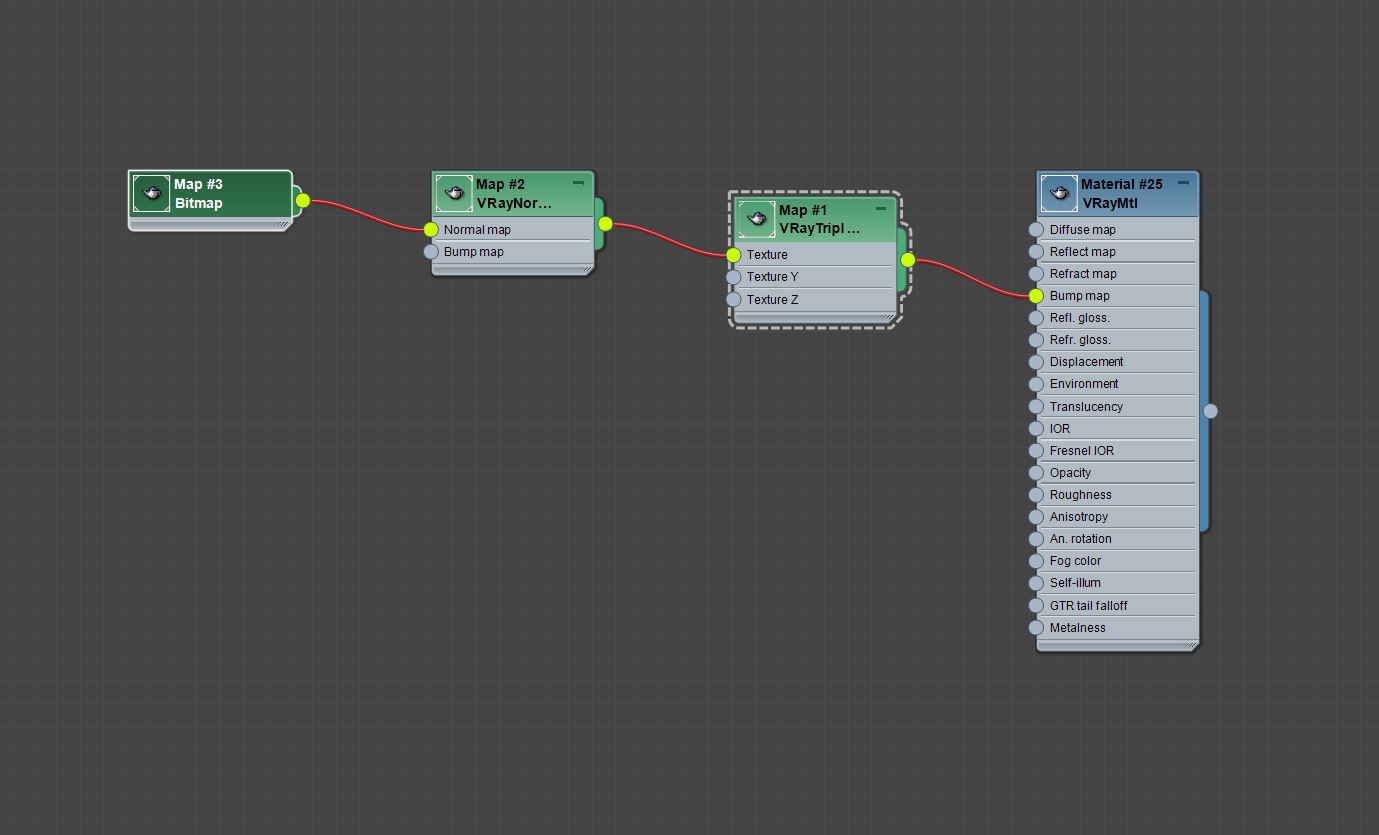Select the Map #1 VRayTripl... node title
The image size is (1379, 835).
(819, 219)
